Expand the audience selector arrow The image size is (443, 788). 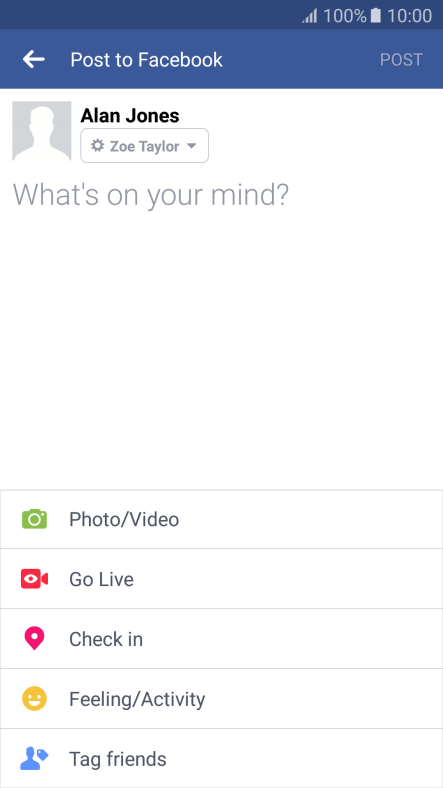coord(191,146)
